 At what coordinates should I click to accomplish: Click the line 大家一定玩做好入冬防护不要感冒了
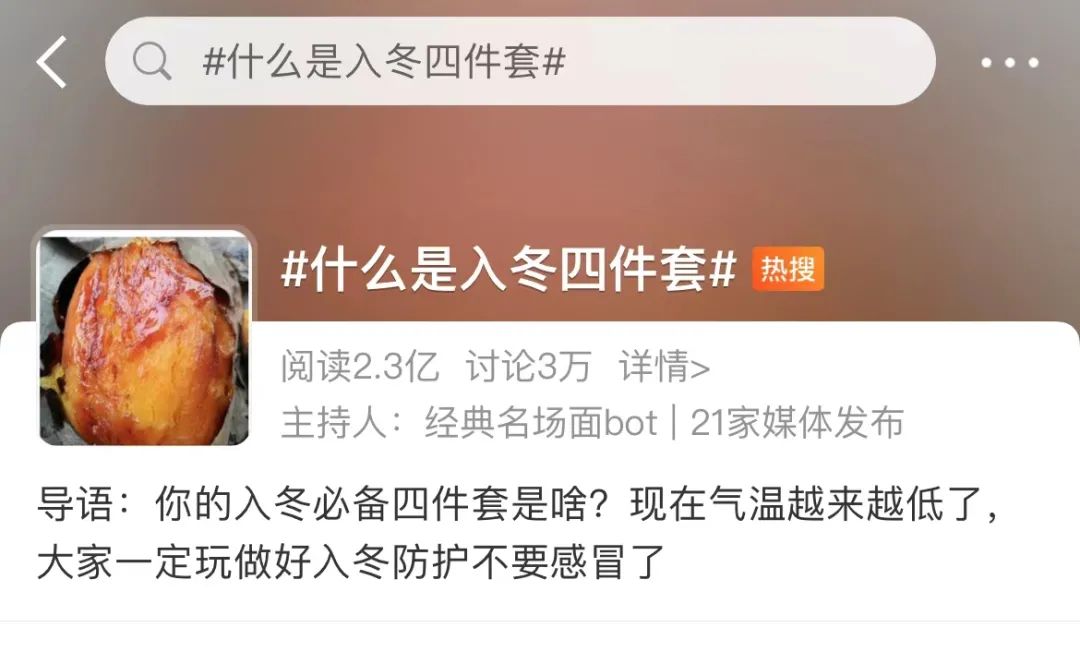351,562
